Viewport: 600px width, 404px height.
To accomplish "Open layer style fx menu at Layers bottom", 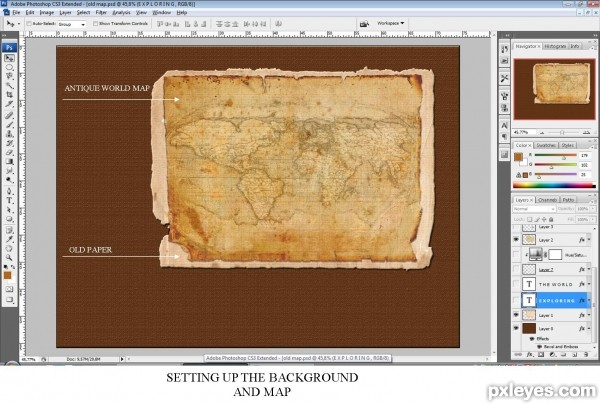I will [530, 355].
